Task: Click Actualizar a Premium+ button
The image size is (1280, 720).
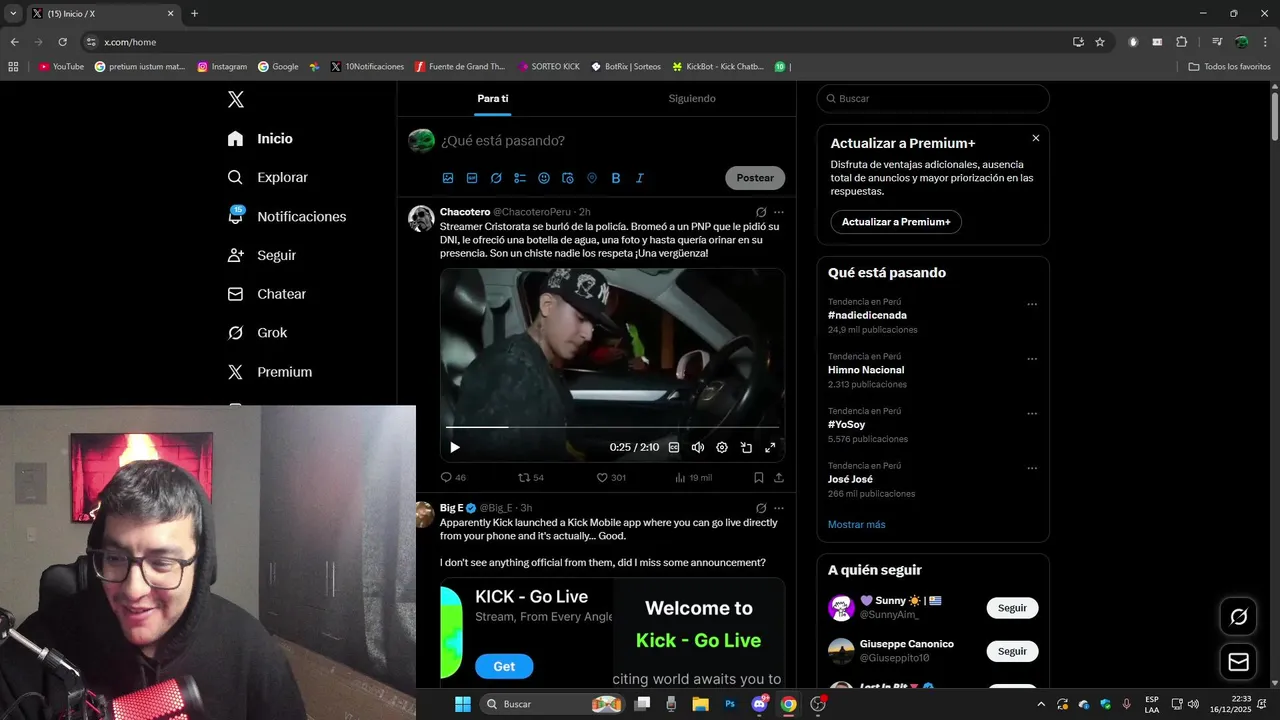Action: click(896, 222)
